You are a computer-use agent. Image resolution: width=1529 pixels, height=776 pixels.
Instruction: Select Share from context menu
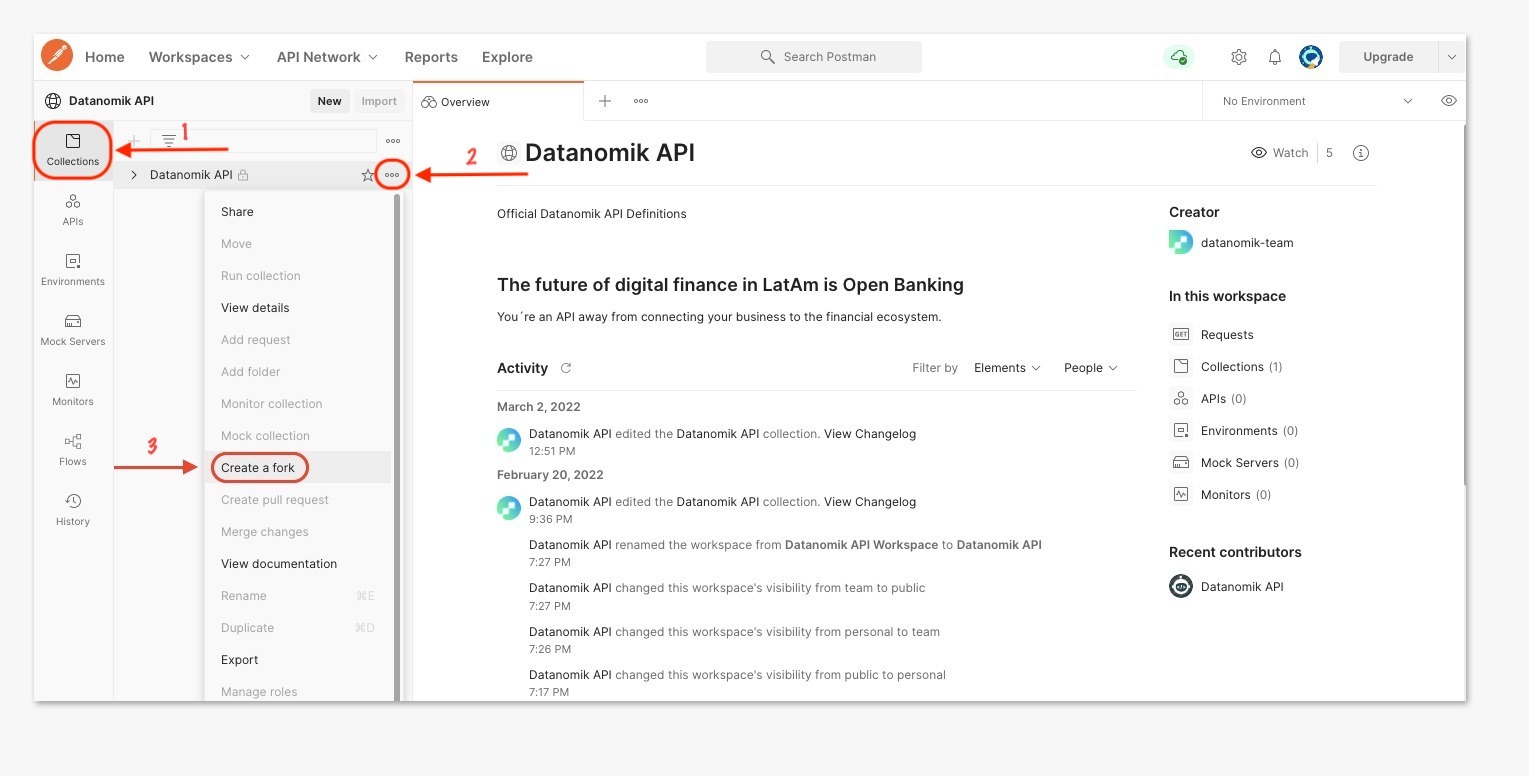(297, 212)
